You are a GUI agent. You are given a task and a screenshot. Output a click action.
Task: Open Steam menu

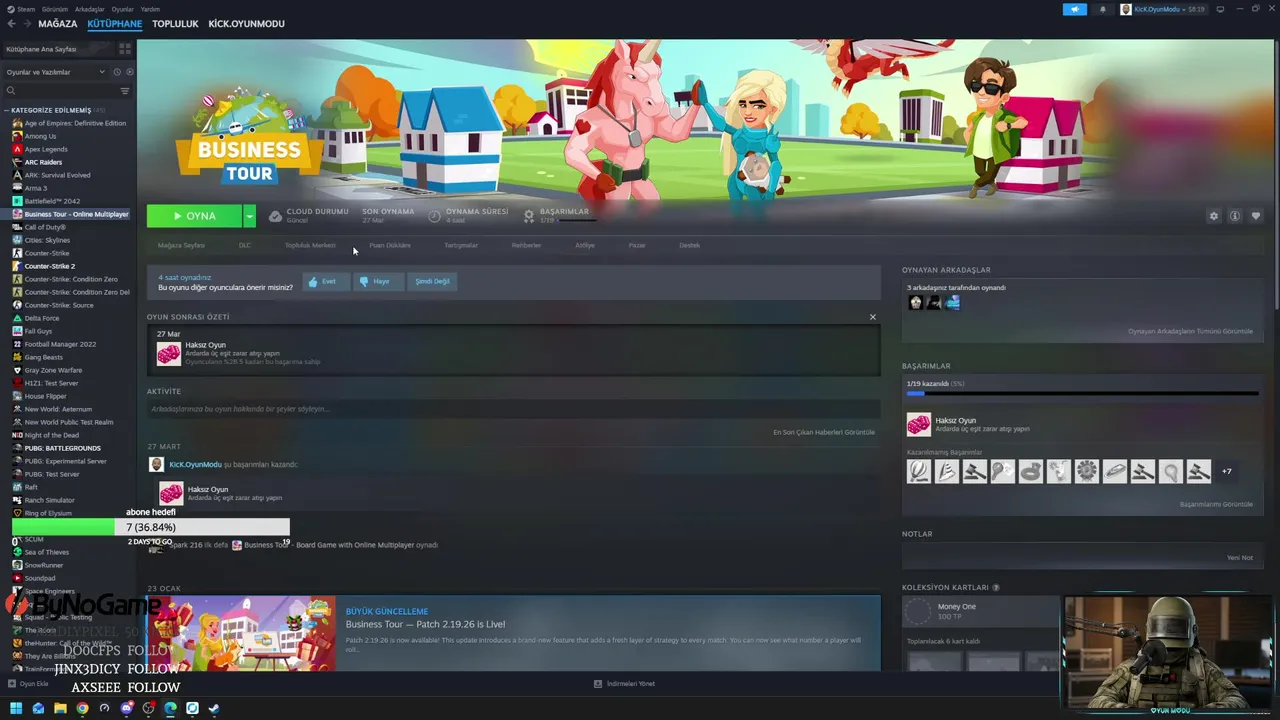[21, 9]
